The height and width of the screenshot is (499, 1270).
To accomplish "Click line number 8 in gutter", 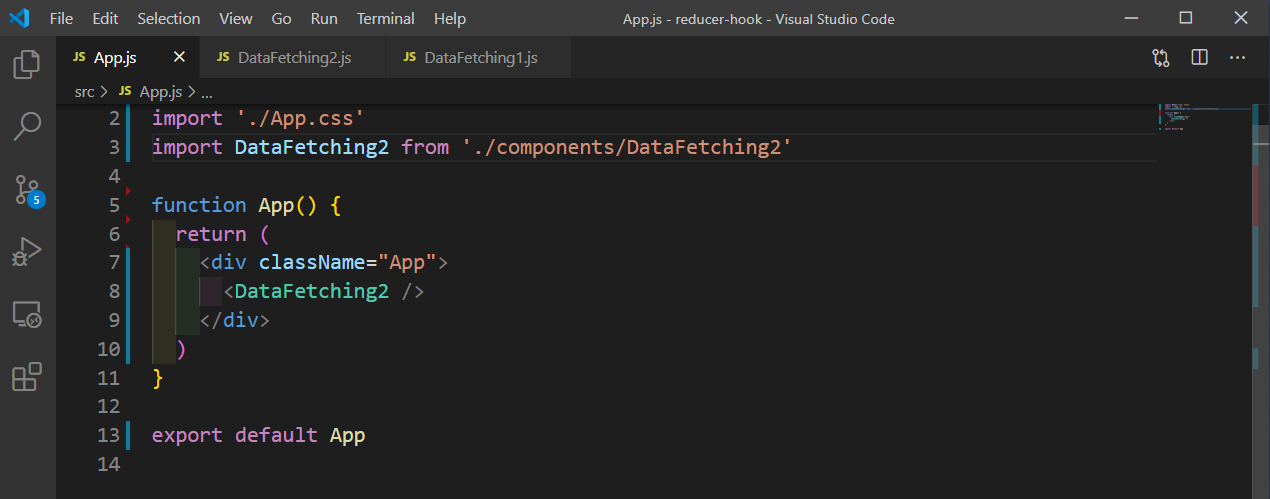I will point(114,292).
